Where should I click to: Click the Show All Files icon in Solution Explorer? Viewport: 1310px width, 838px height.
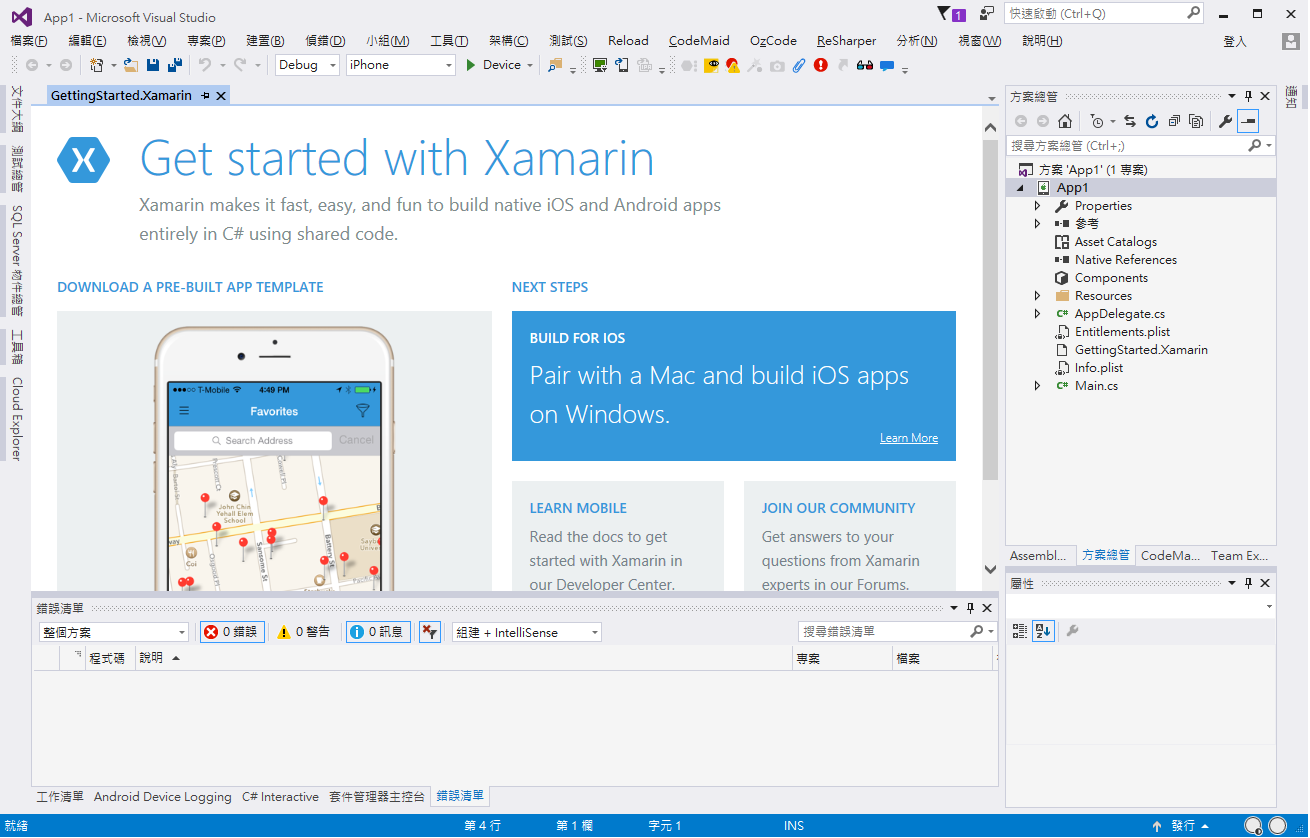click(1196, 121)
